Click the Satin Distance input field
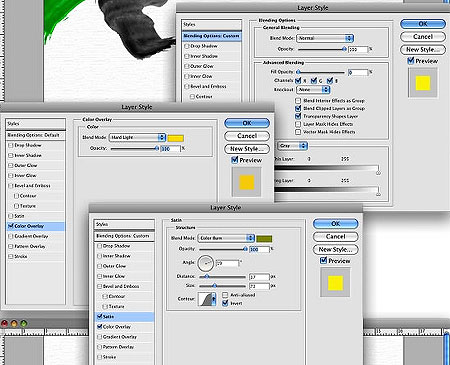This screenshot has width=450, height=365. [259, 277]
